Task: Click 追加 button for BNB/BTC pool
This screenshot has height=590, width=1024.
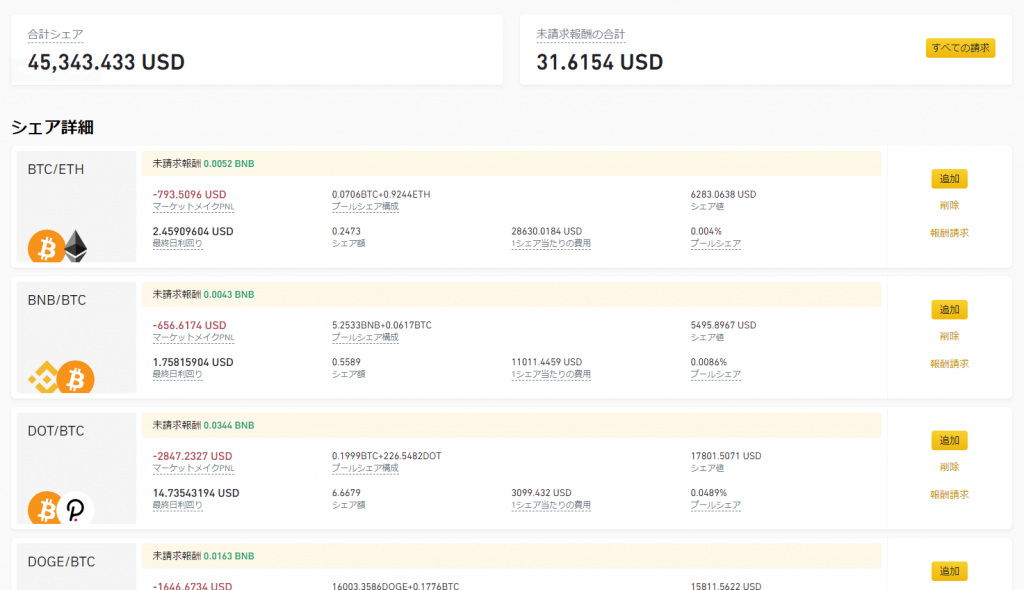Action: pos(949,309)
